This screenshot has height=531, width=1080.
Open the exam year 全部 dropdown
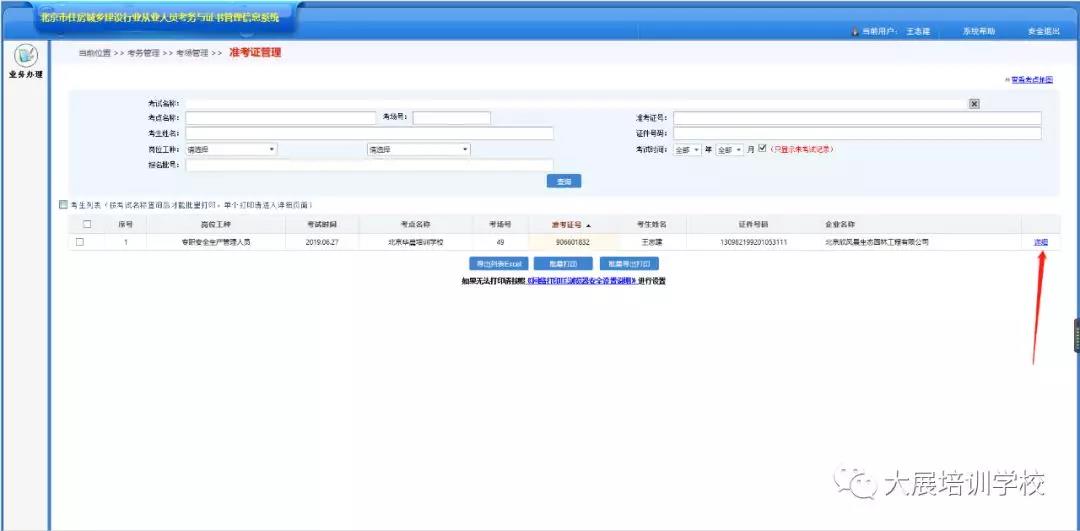click(687, 150)
